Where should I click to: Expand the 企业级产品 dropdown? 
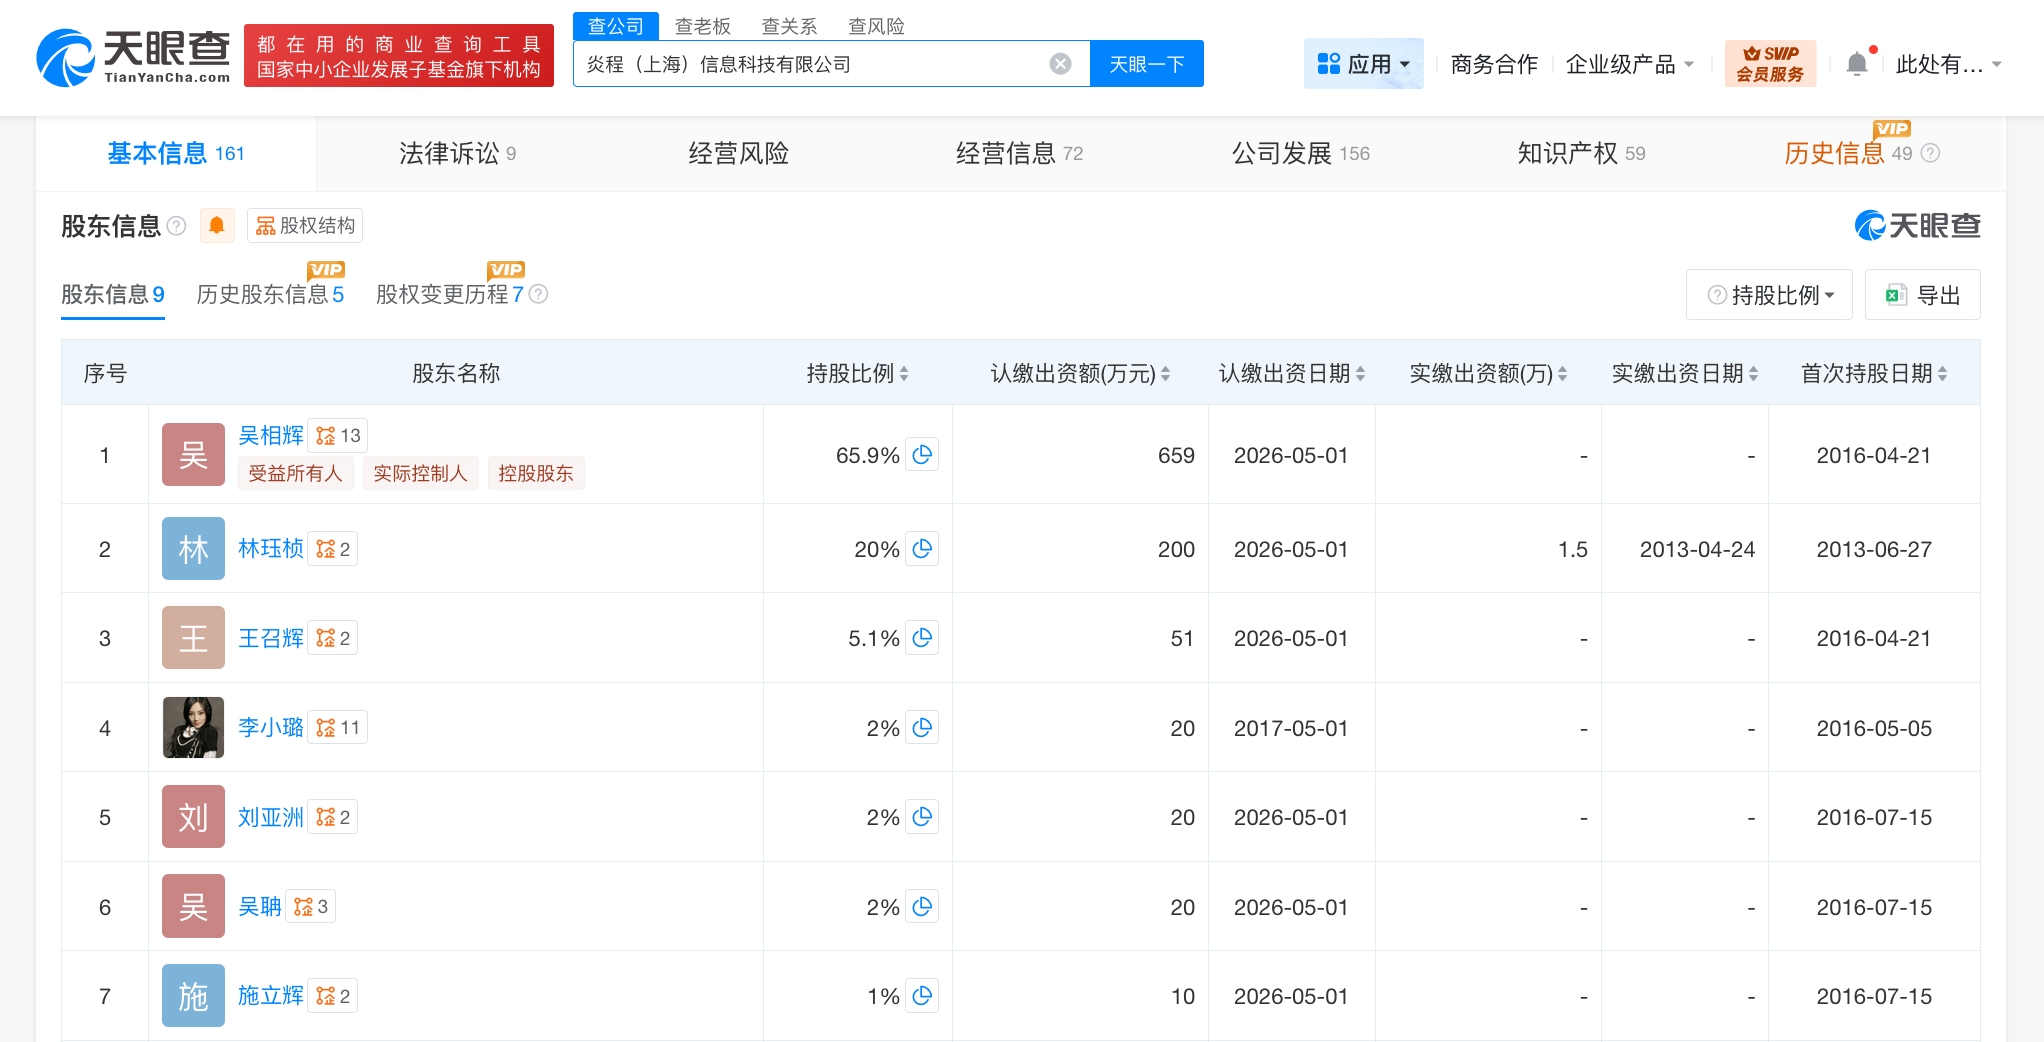(x=1629, y=64)
